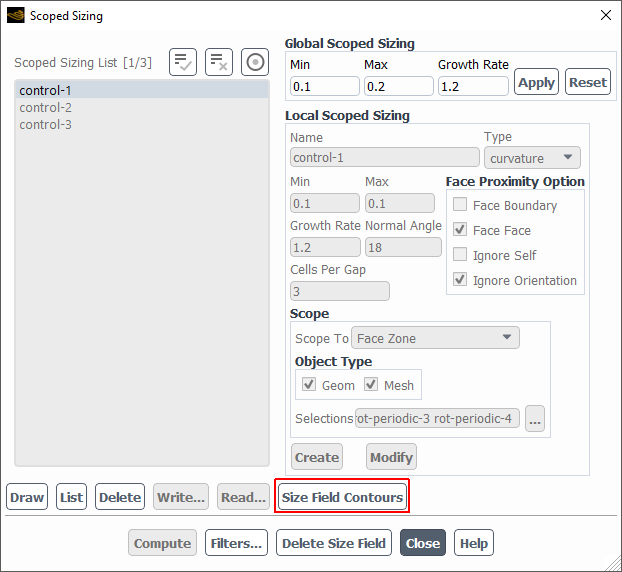Close the Scoped Sizing dialog with X
Image resolution: width=622 pixels, height=572 pixels.
[606, 15]
